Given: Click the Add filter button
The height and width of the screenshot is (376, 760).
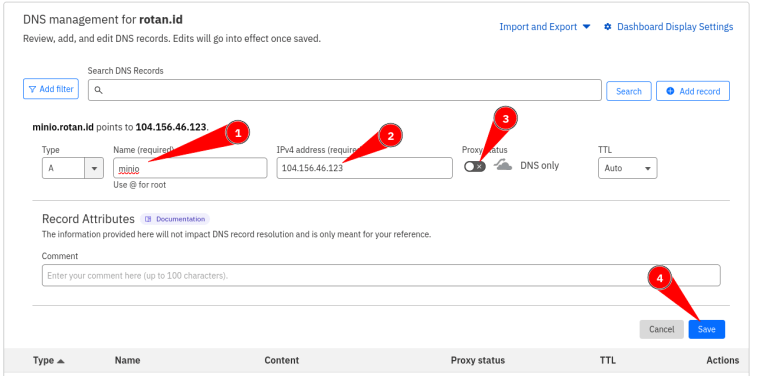Looking at the screenshot, I should (51, 89).
